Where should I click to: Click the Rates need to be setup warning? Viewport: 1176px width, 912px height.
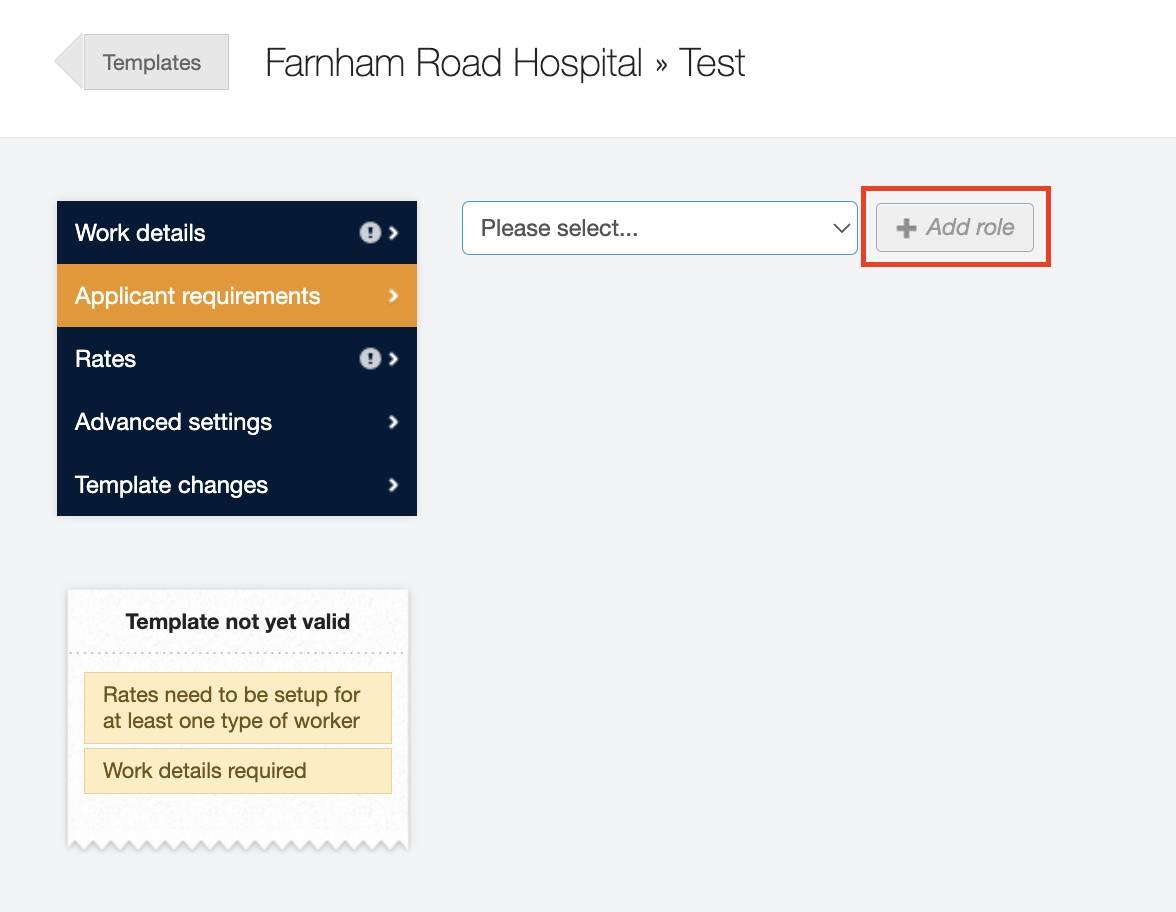[x=237, y=708]
